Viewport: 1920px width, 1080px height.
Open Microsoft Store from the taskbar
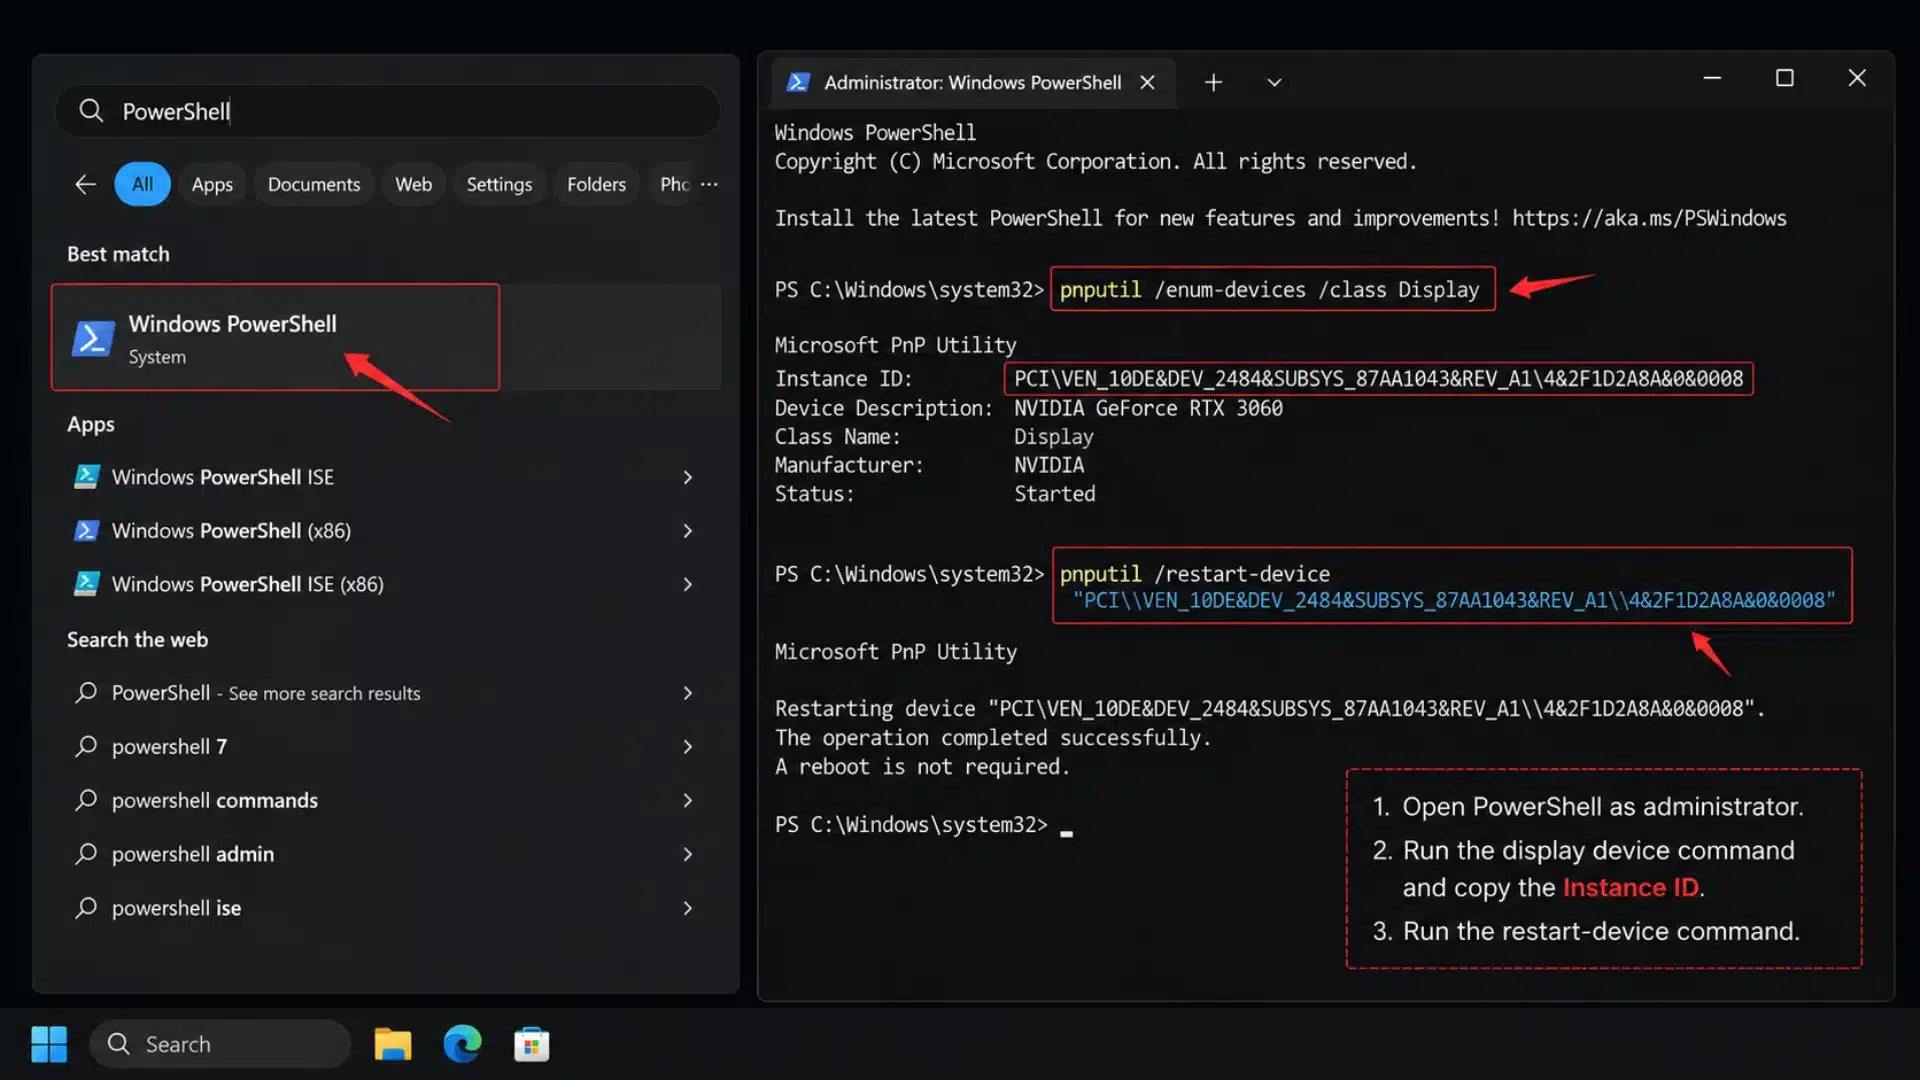[x=531, y=1044]
